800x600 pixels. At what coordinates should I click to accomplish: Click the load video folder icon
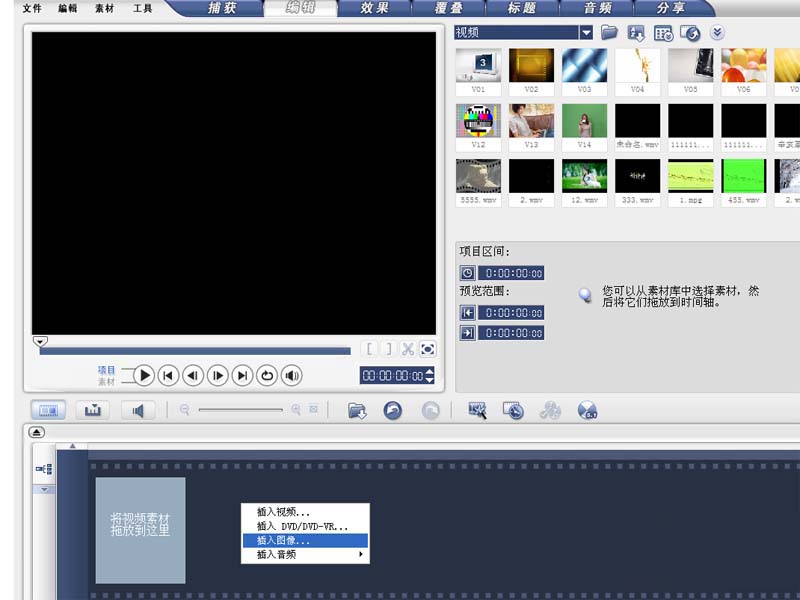(x=609, y=33)
